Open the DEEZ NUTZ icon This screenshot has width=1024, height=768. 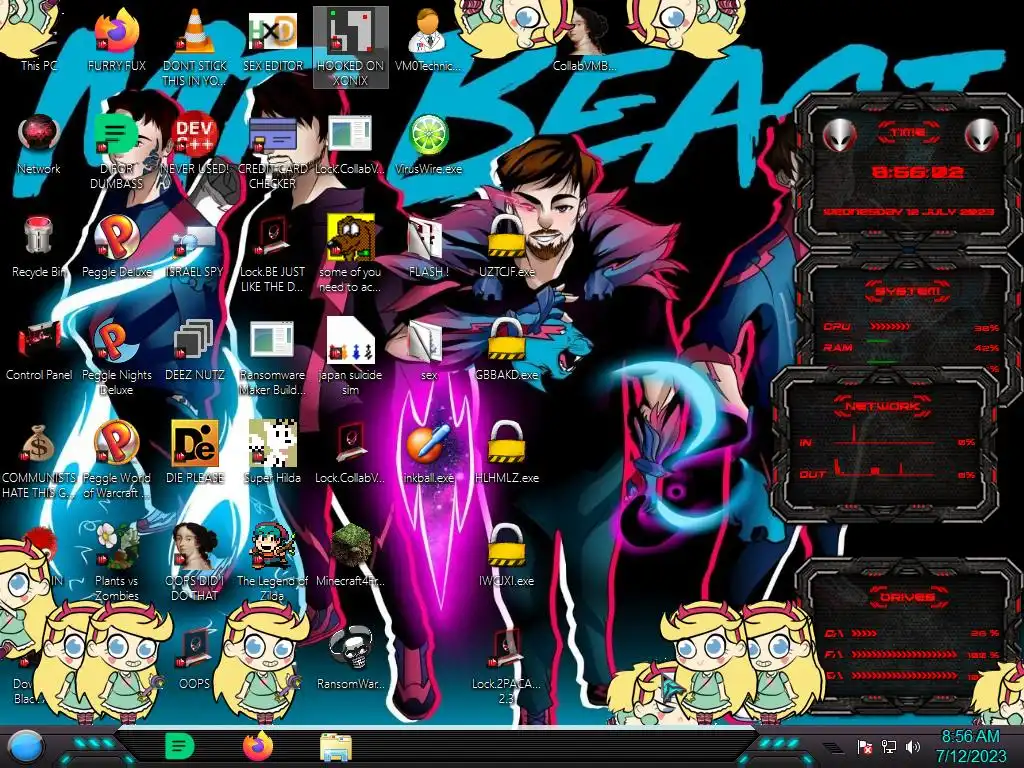pyautogui.click(x=195, y=350)
